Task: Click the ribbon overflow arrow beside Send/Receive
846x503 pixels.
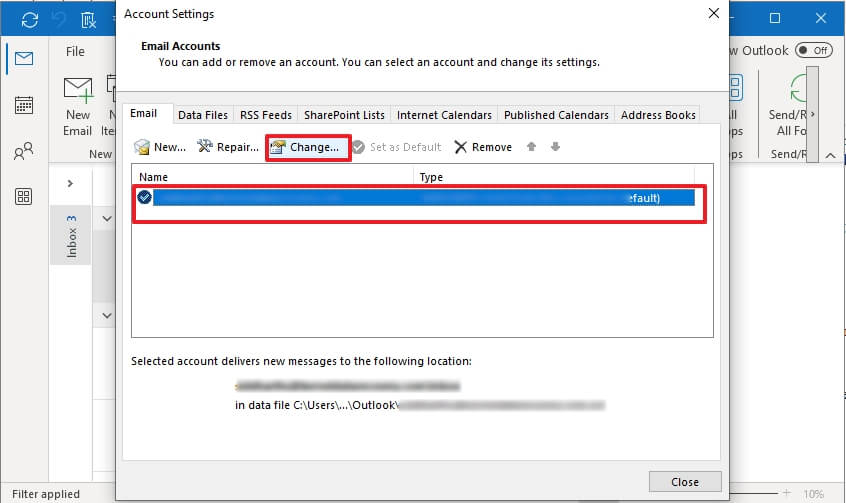Action: click(x=813, y=114)
